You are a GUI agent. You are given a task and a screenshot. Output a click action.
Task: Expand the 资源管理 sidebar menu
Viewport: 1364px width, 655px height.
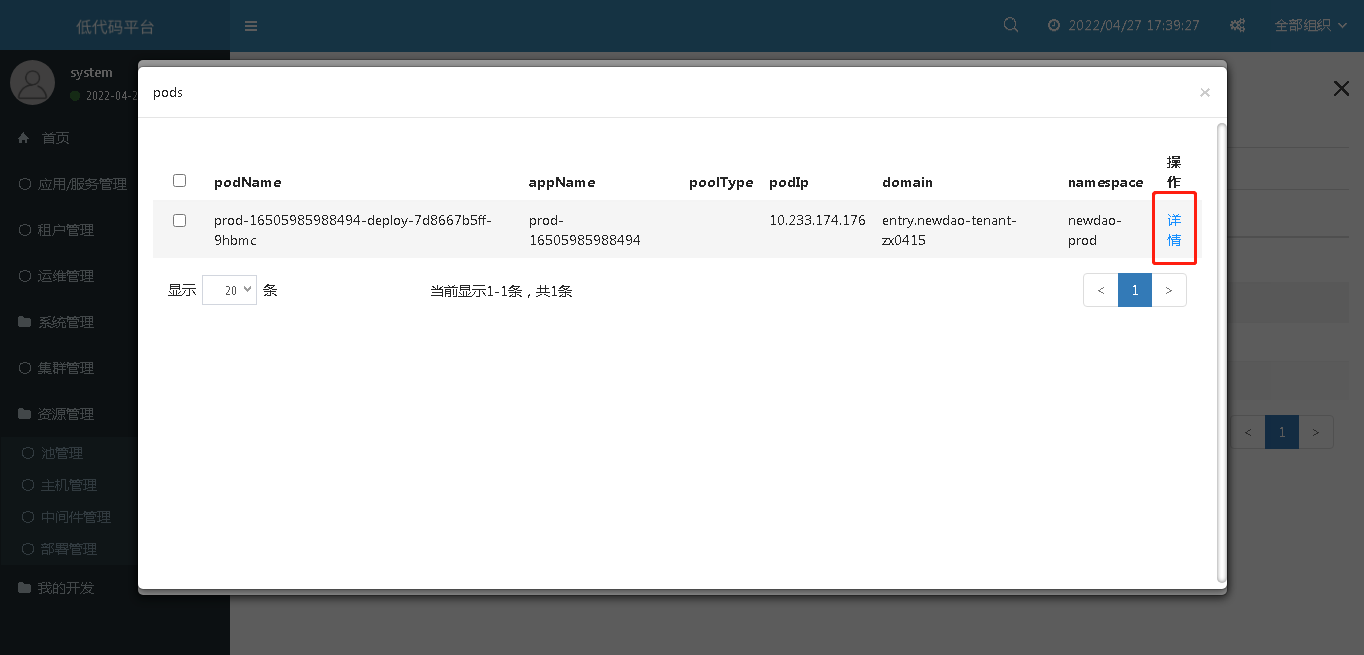pos(66,414)
